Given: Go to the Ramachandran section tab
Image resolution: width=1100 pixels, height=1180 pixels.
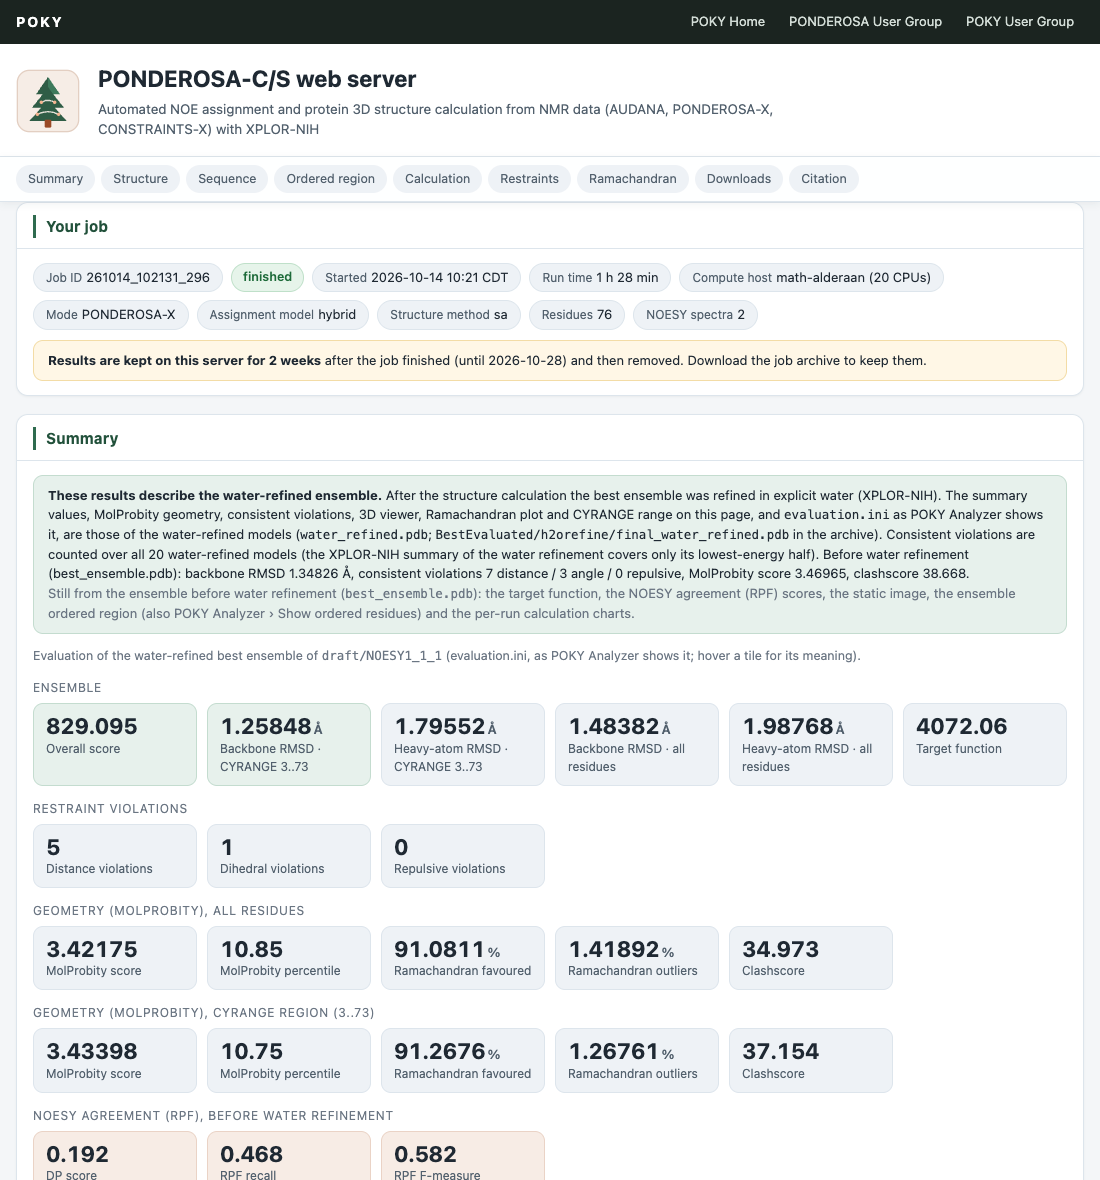Looking at the screenshot, I should click(x=633, y=178).
